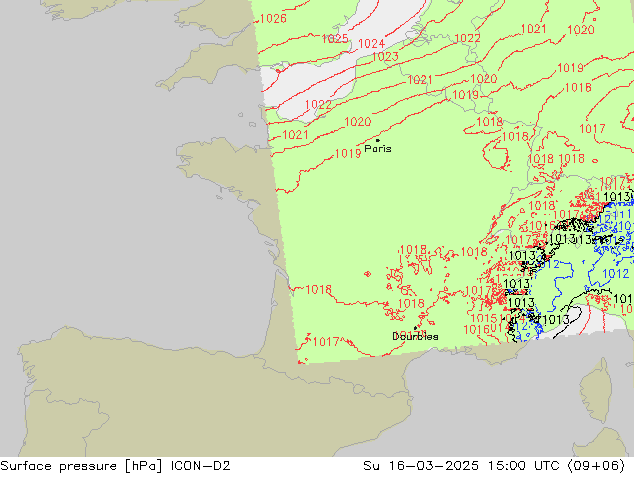The height and width of the screenshot is (490, 634).
Task: Click the Dourbies city label
Action: [x=415, y=336]
